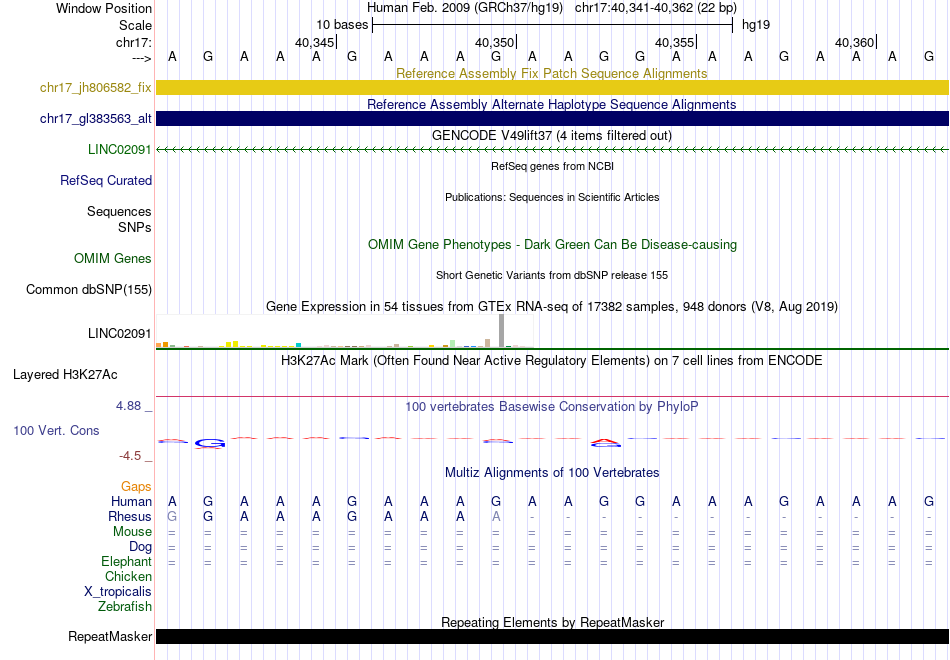This screenshot has height=660, width=950.
Task: Click the PhyloP conservation graph
Action: coord(553,441)
